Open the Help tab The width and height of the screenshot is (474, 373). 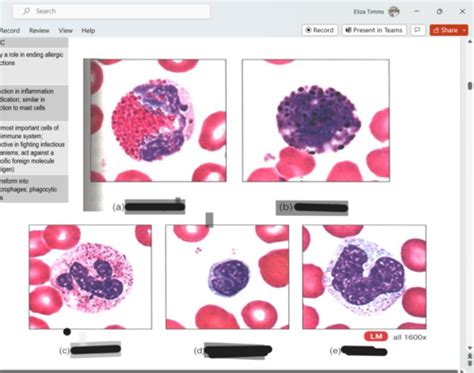pyautogui.click(x=88, y=31)
